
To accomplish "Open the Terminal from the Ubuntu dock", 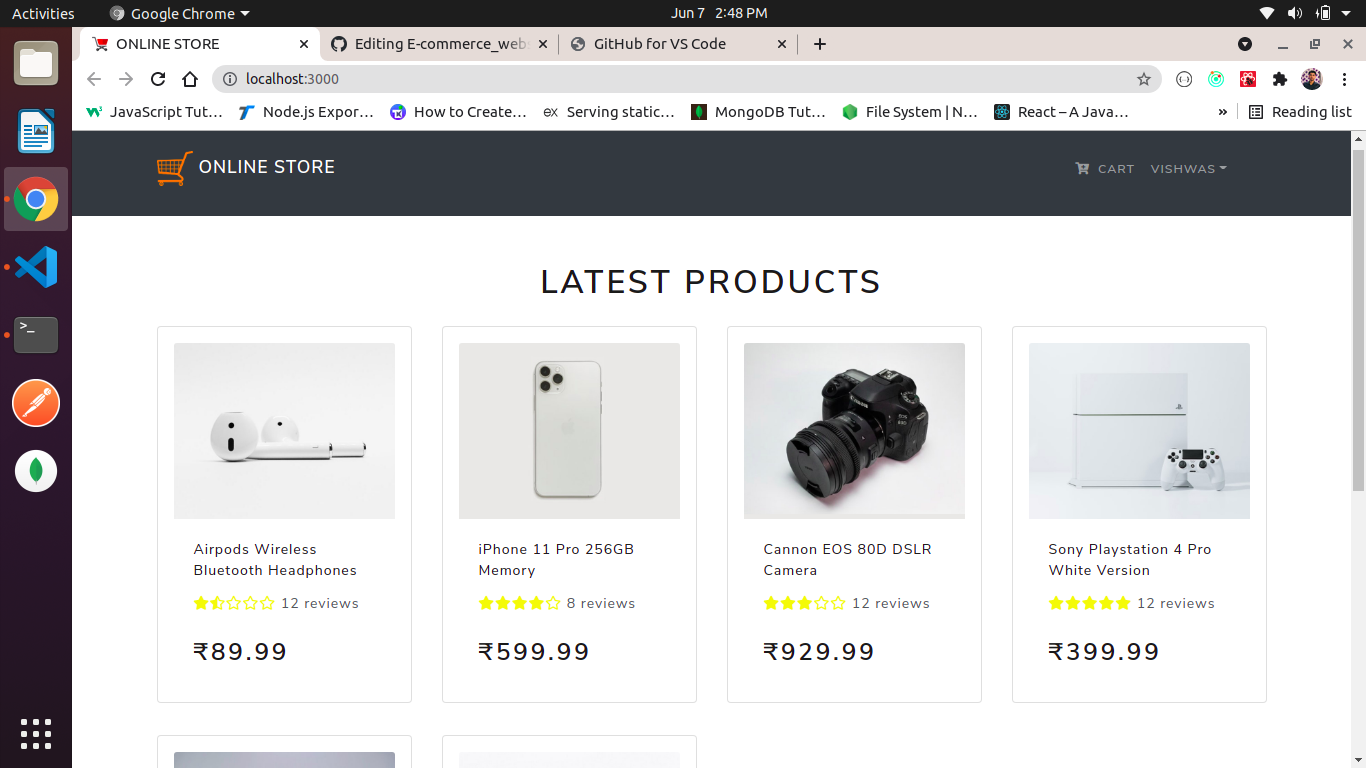I will [36, 335].
